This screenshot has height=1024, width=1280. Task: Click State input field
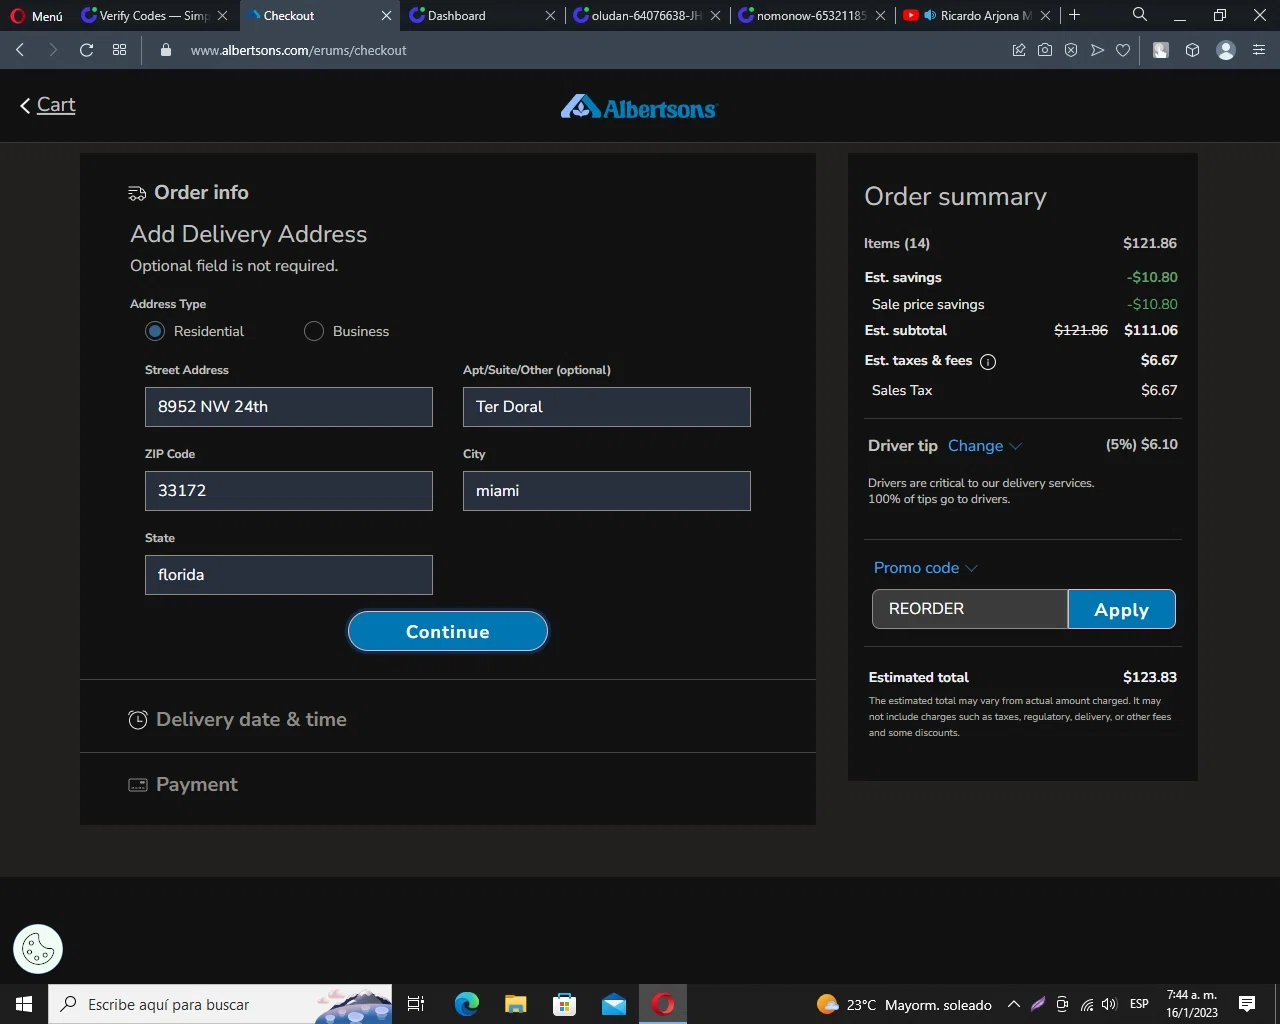click(289, 575)
